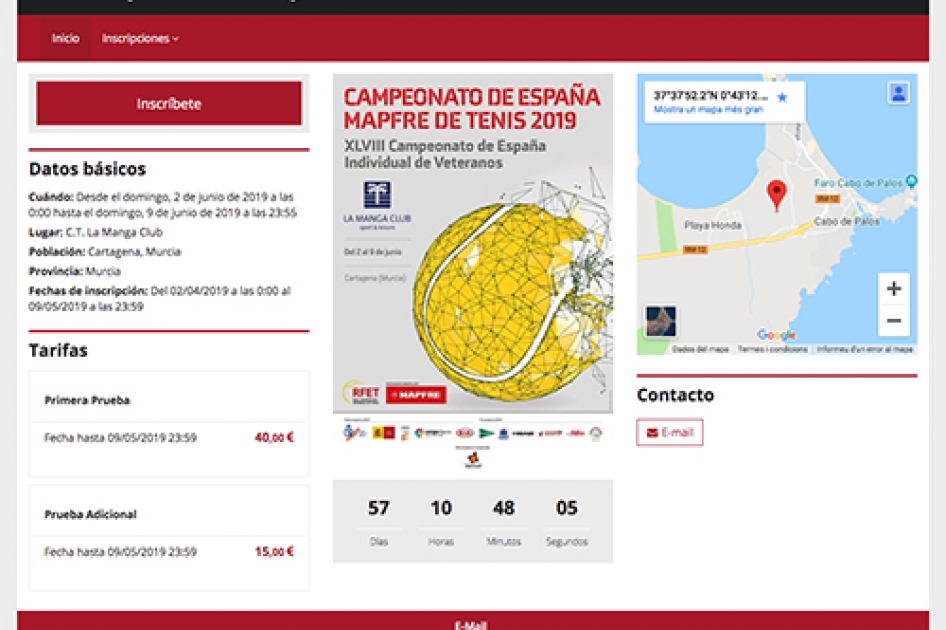The image size is (946, 630).
Task: Click the map coordinates text
Action: [711, 95]
